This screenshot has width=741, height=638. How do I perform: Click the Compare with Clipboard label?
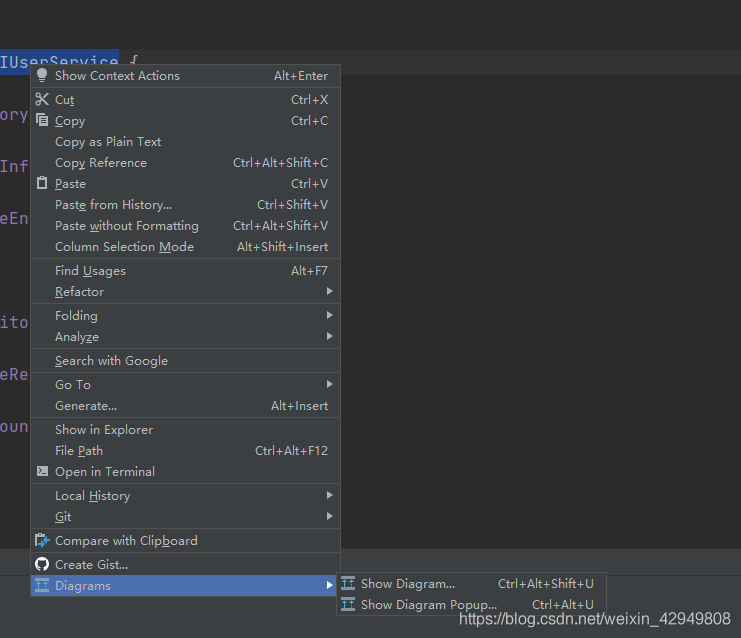pos(126,541)
